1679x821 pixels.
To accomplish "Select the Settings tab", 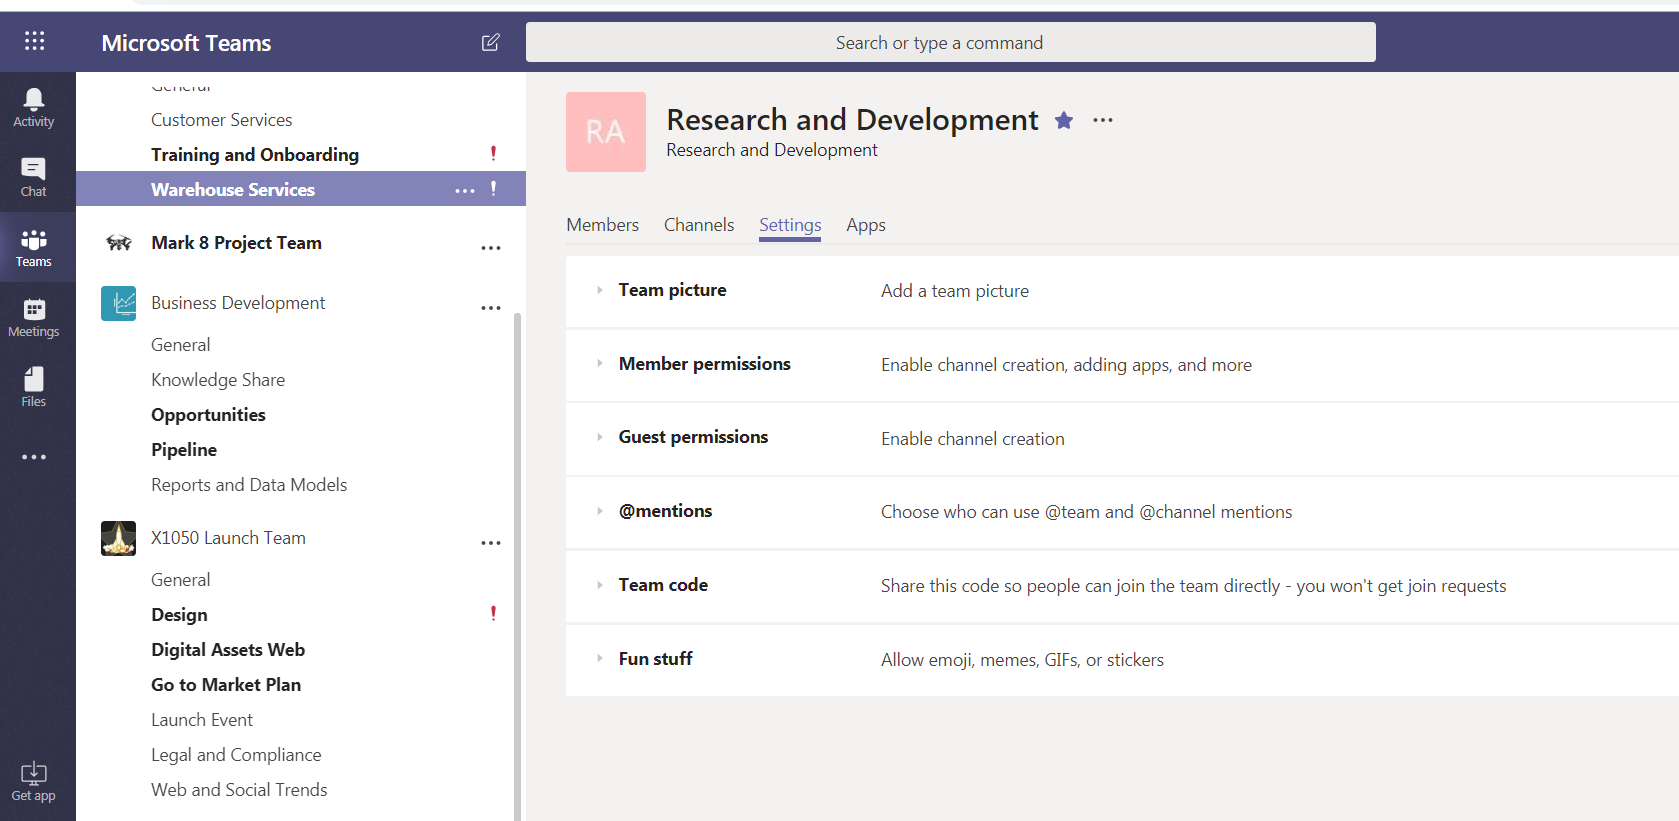I will click(x=790, y=225).
